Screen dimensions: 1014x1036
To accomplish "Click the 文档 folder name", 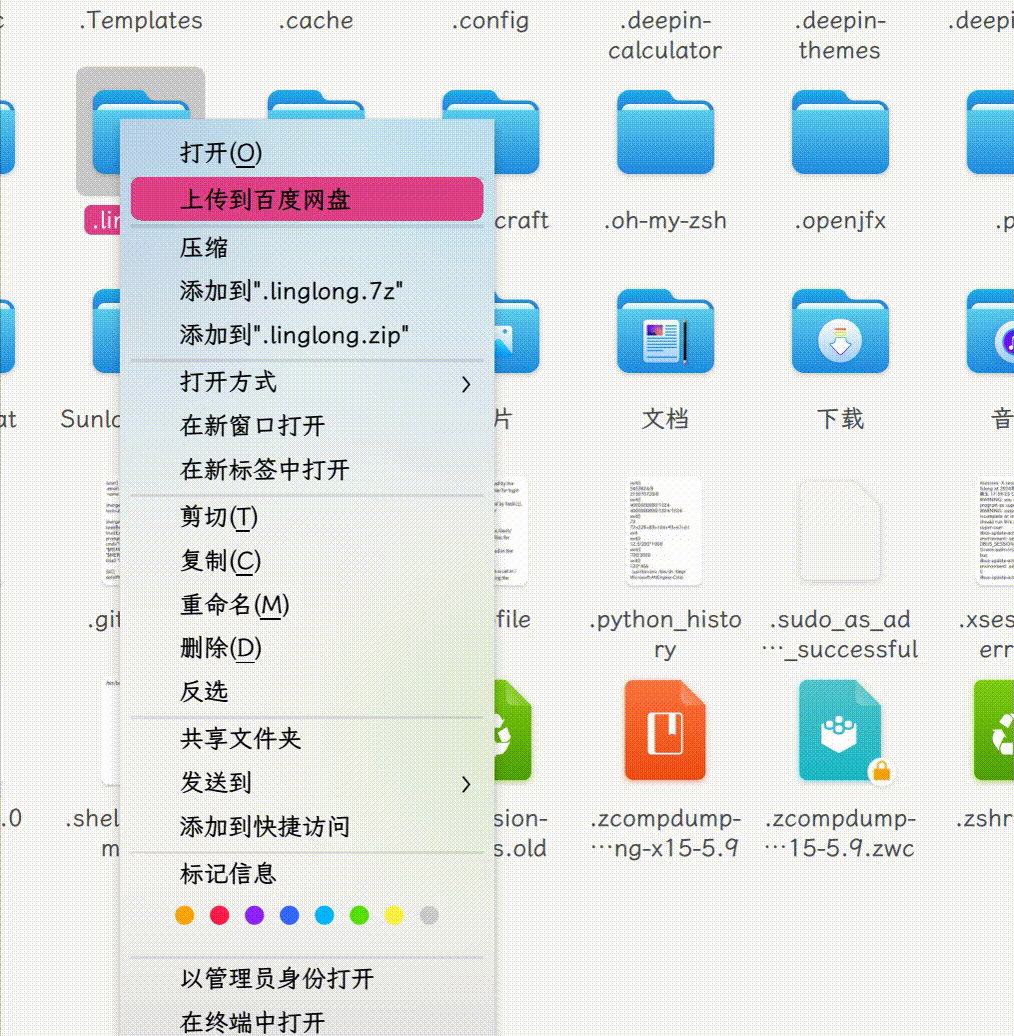I will [665, 419].
